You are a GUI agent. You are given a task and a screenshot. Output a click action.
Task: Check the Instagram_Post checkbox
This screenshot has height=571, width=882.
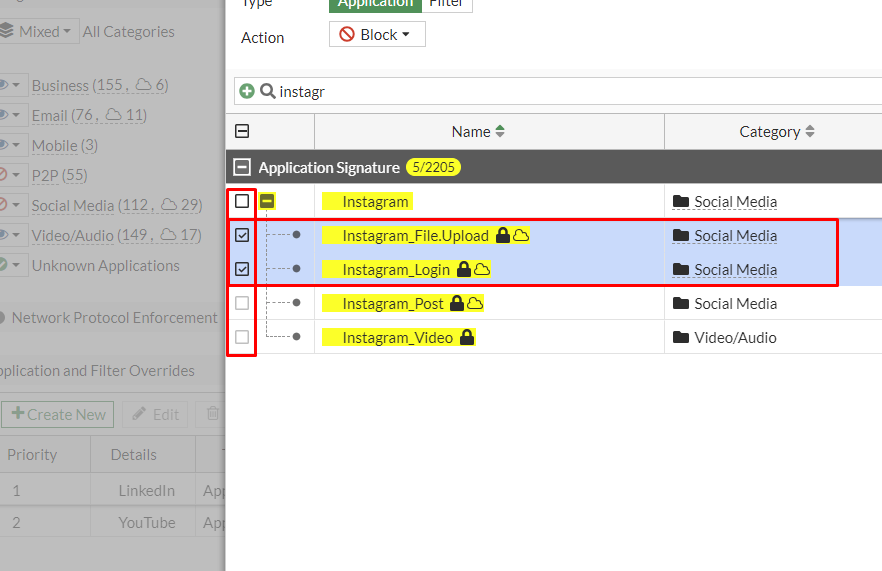tap(242, 303)
